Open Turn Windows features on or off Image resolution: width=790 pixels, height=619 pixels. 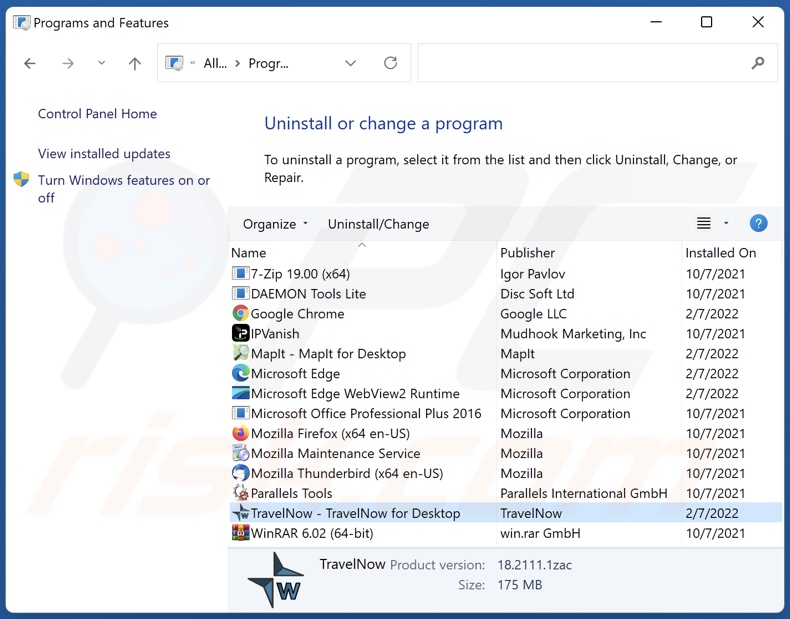point(124,189)
